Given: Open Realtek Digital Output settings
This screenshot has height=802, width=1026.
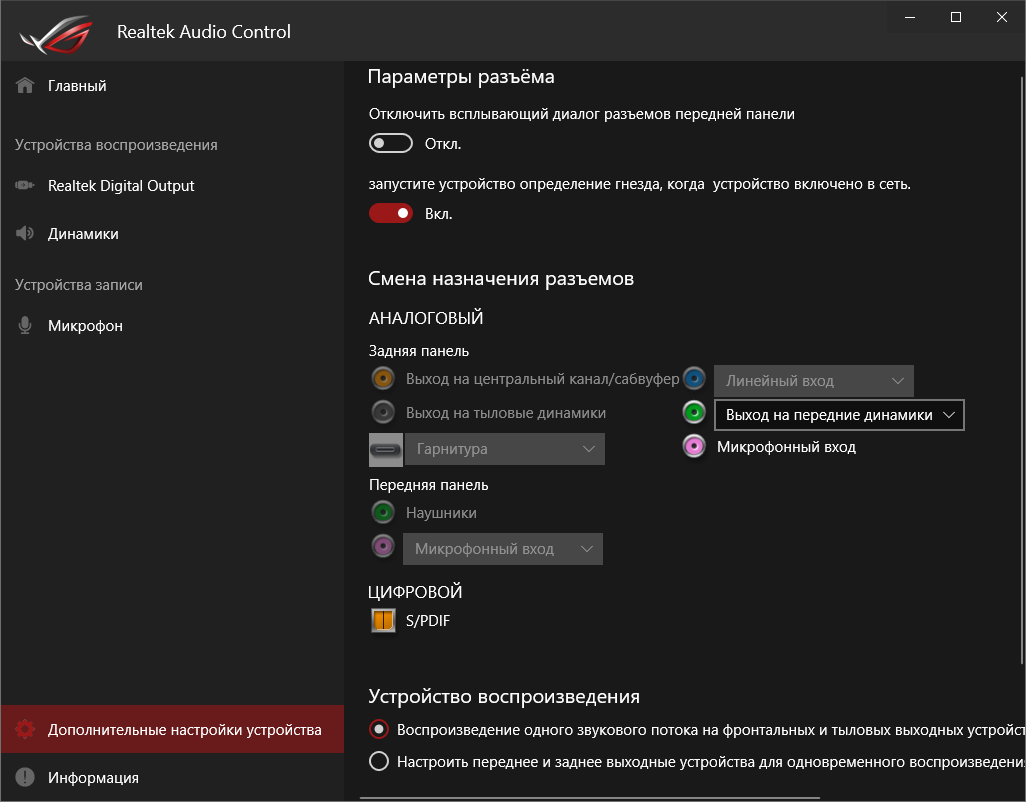Looking at the screenshot, I should pos(121,186).
